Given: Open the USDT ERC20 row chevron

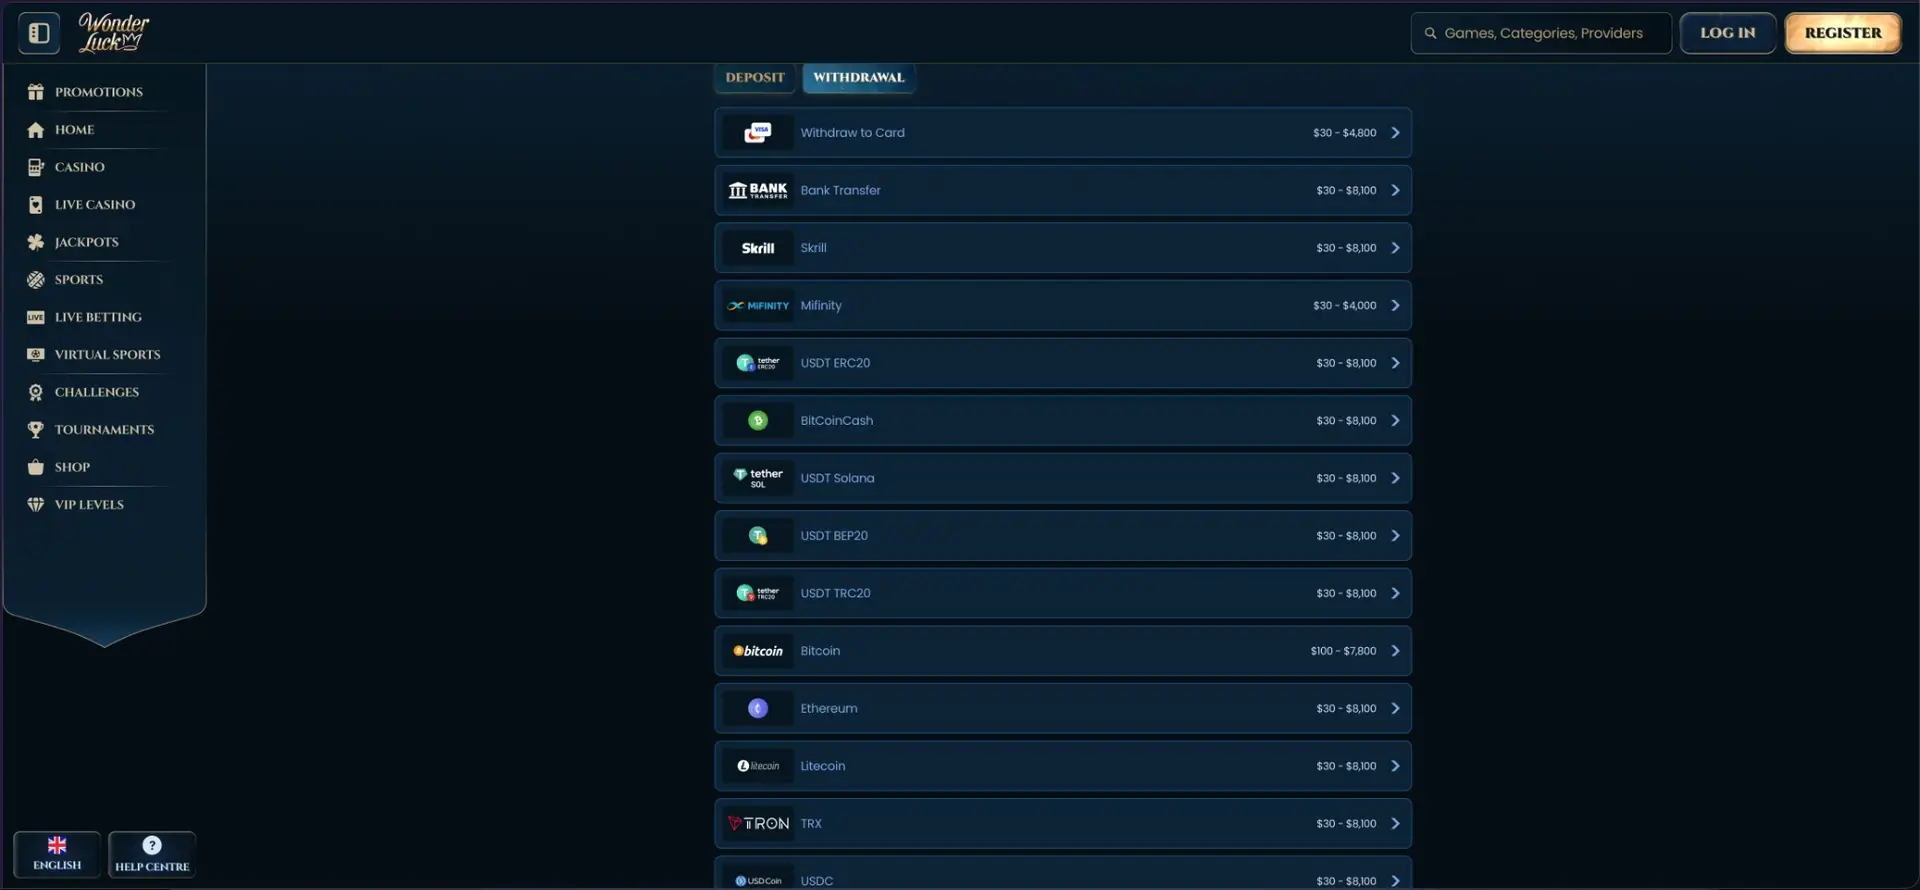Looking at the screenshot, I should pyautogui.click(x=1395, y=363).
